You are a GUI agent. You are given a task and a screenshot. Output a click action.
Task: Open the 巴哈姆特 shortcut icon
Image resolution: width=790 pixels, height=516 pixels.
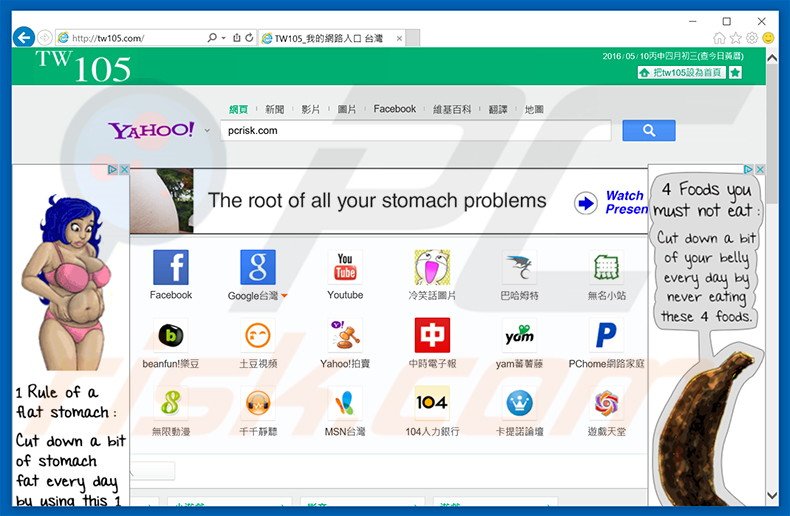(x=519, y=268)
